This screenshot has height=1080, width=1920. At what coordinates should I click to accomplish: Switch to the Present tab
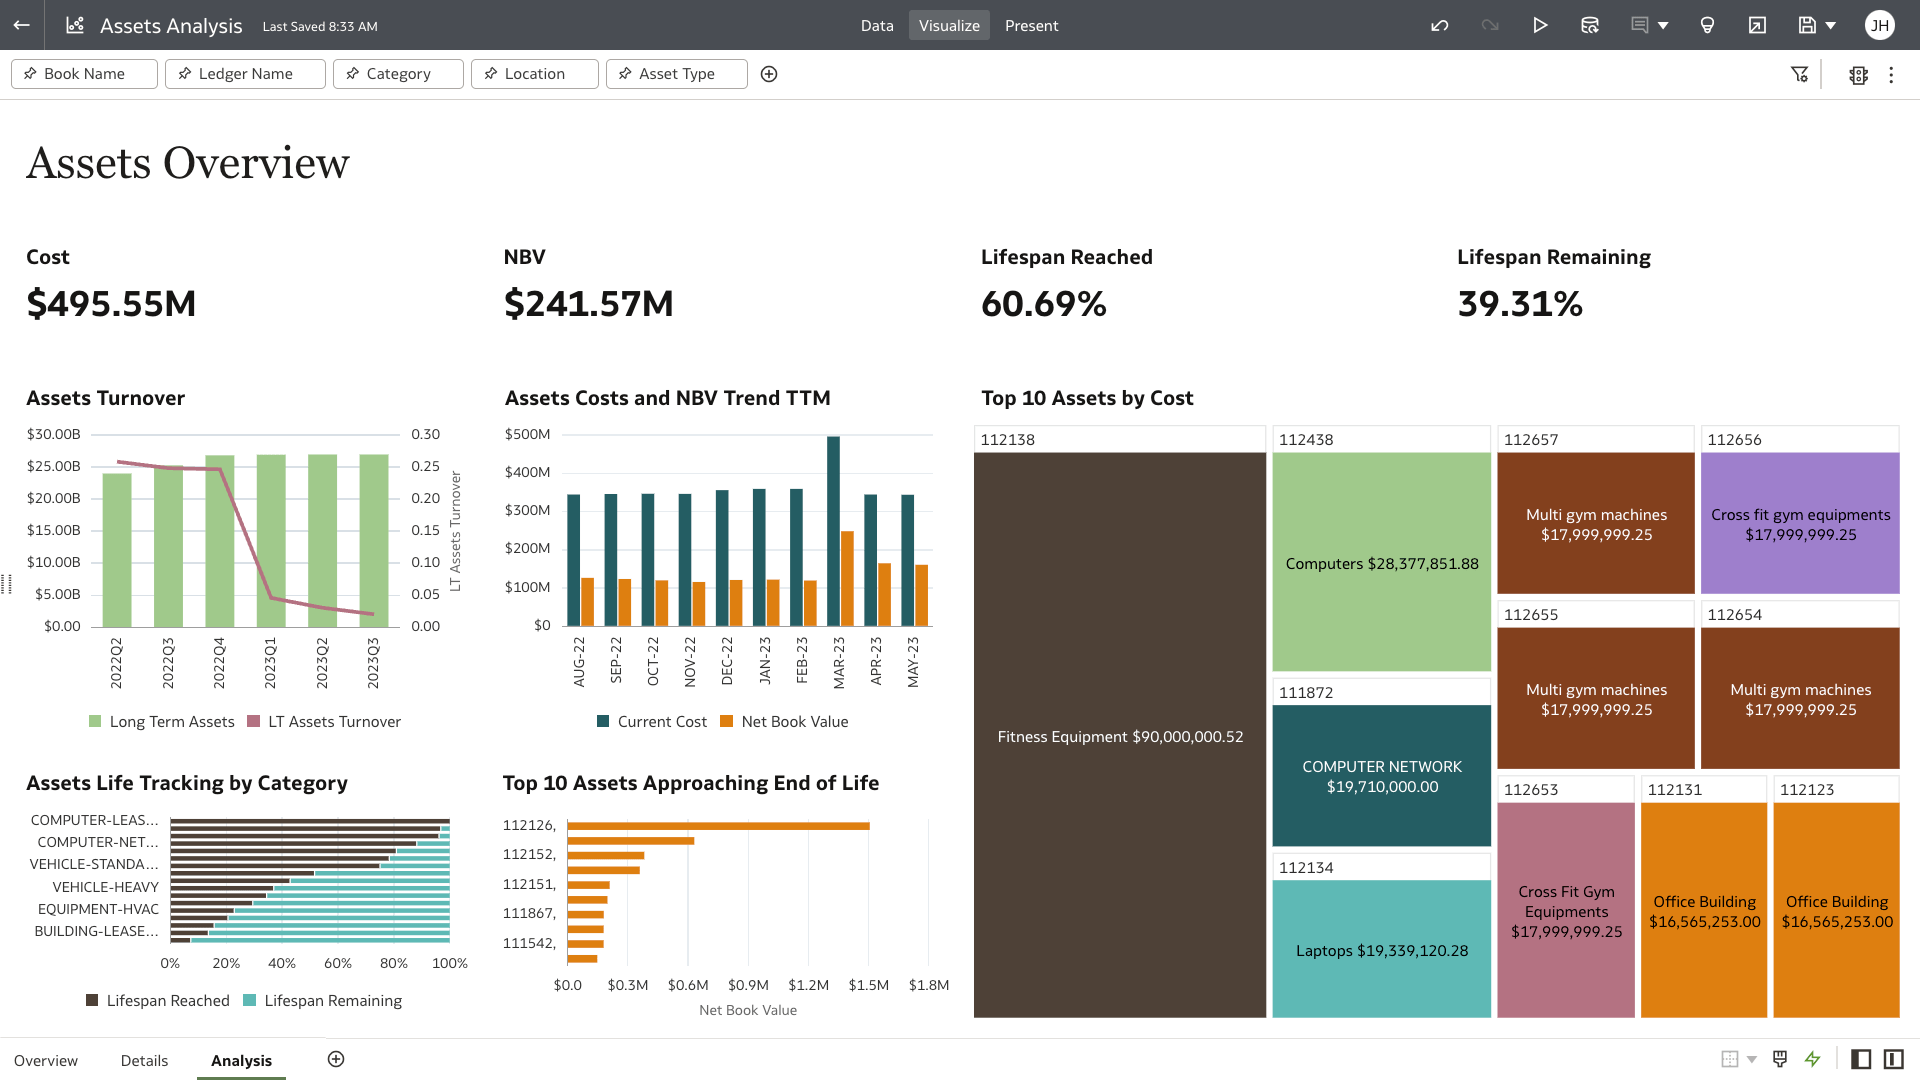[x=1031, y=26]
